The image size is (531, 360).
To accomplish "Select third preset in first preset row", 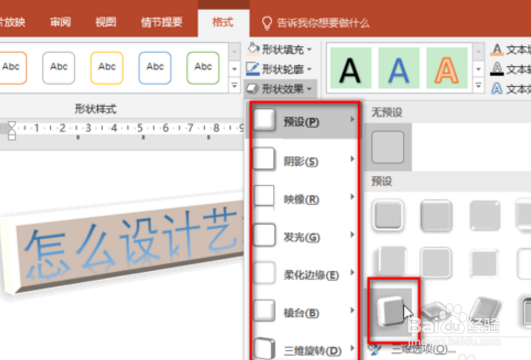I will point(485,215).
